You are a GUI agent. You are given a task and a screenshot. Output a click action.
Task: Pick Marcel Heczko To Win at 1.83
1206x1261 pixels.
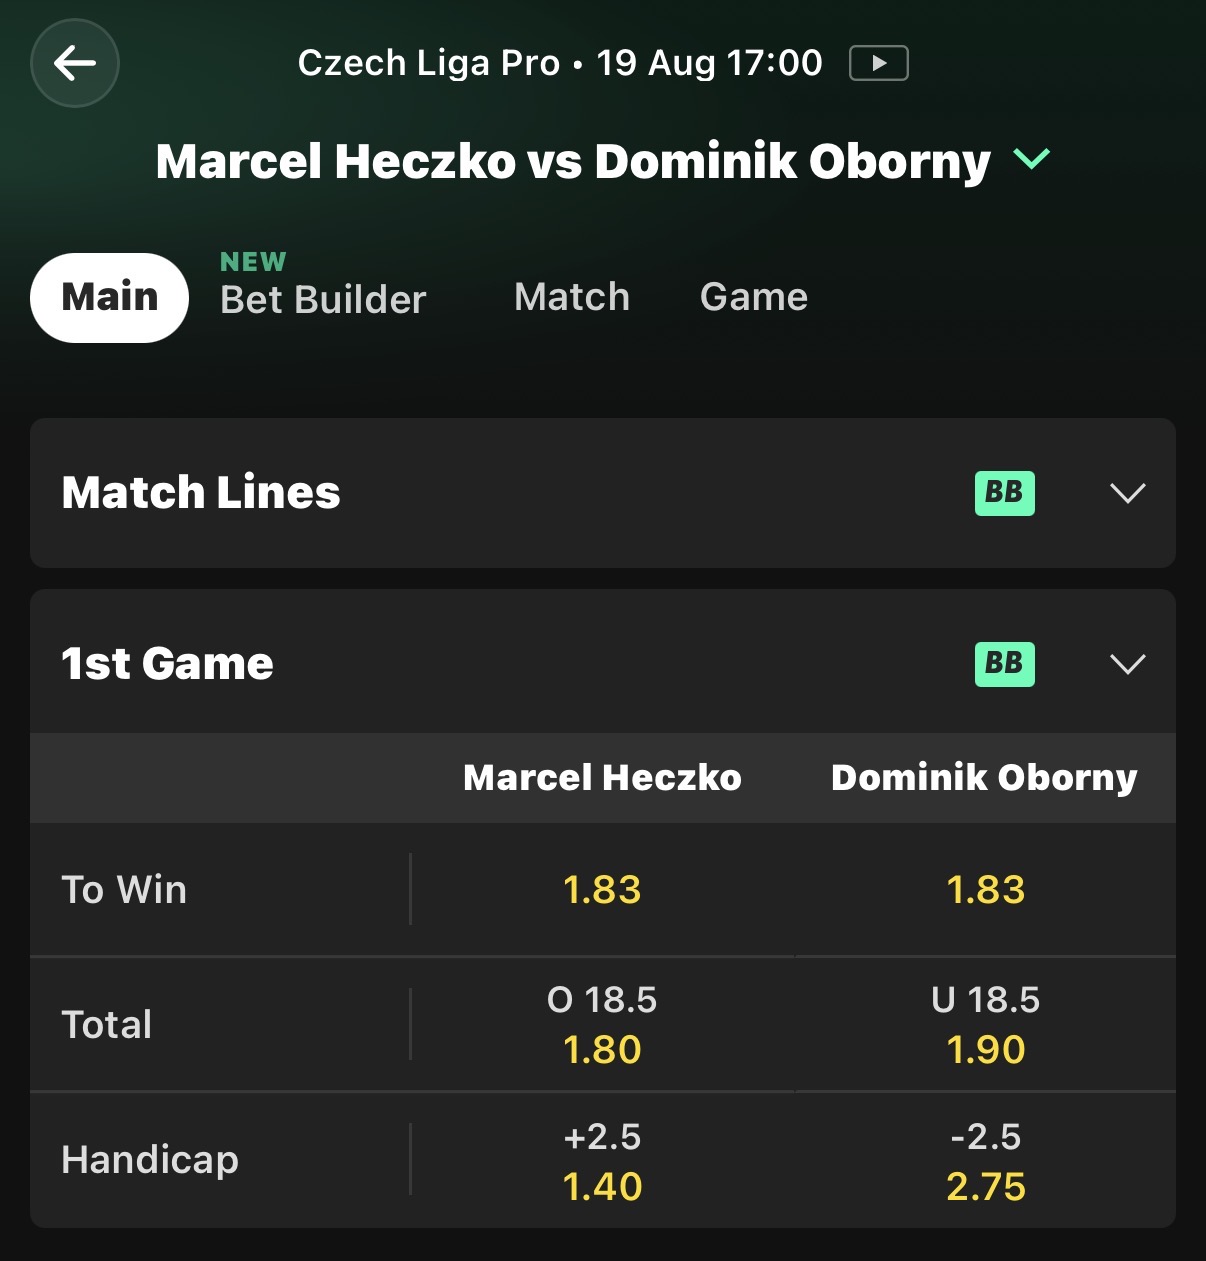tap(602, 890)
